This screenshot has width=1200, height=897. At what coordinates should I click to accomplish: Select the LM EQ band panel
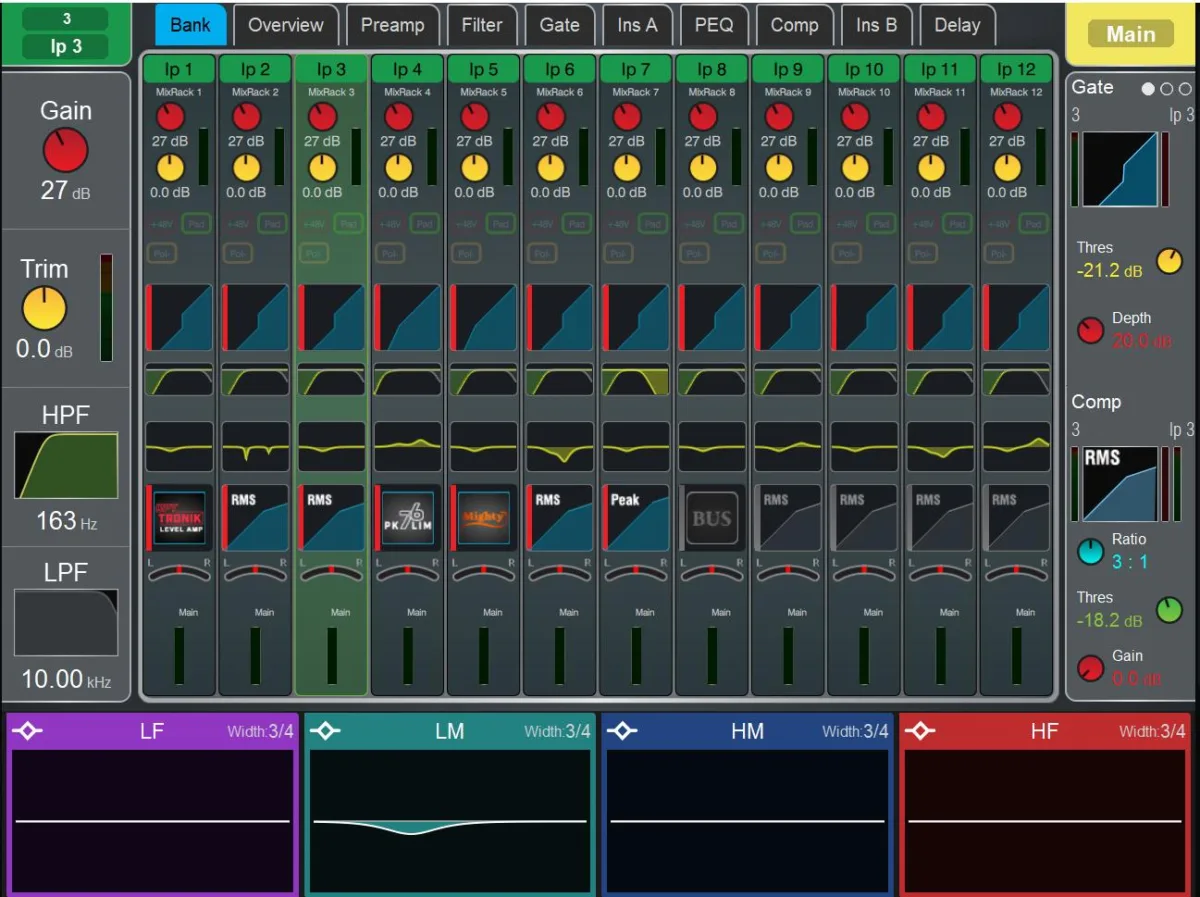[x=449, y=803]
